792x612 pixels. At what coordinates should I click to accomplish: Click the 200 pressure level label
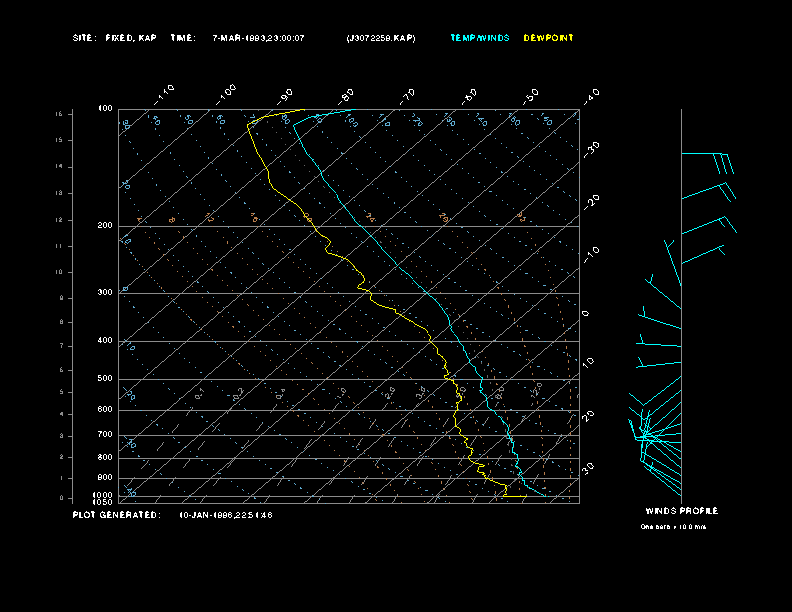[105, 226]
